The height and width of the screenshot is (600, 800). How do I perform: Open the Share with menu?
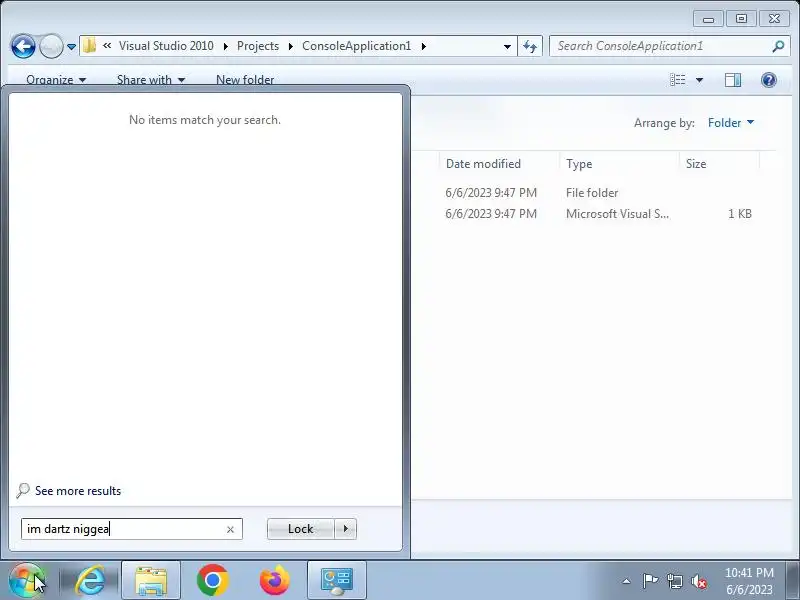pyautogui.click(x=151, y=80)
